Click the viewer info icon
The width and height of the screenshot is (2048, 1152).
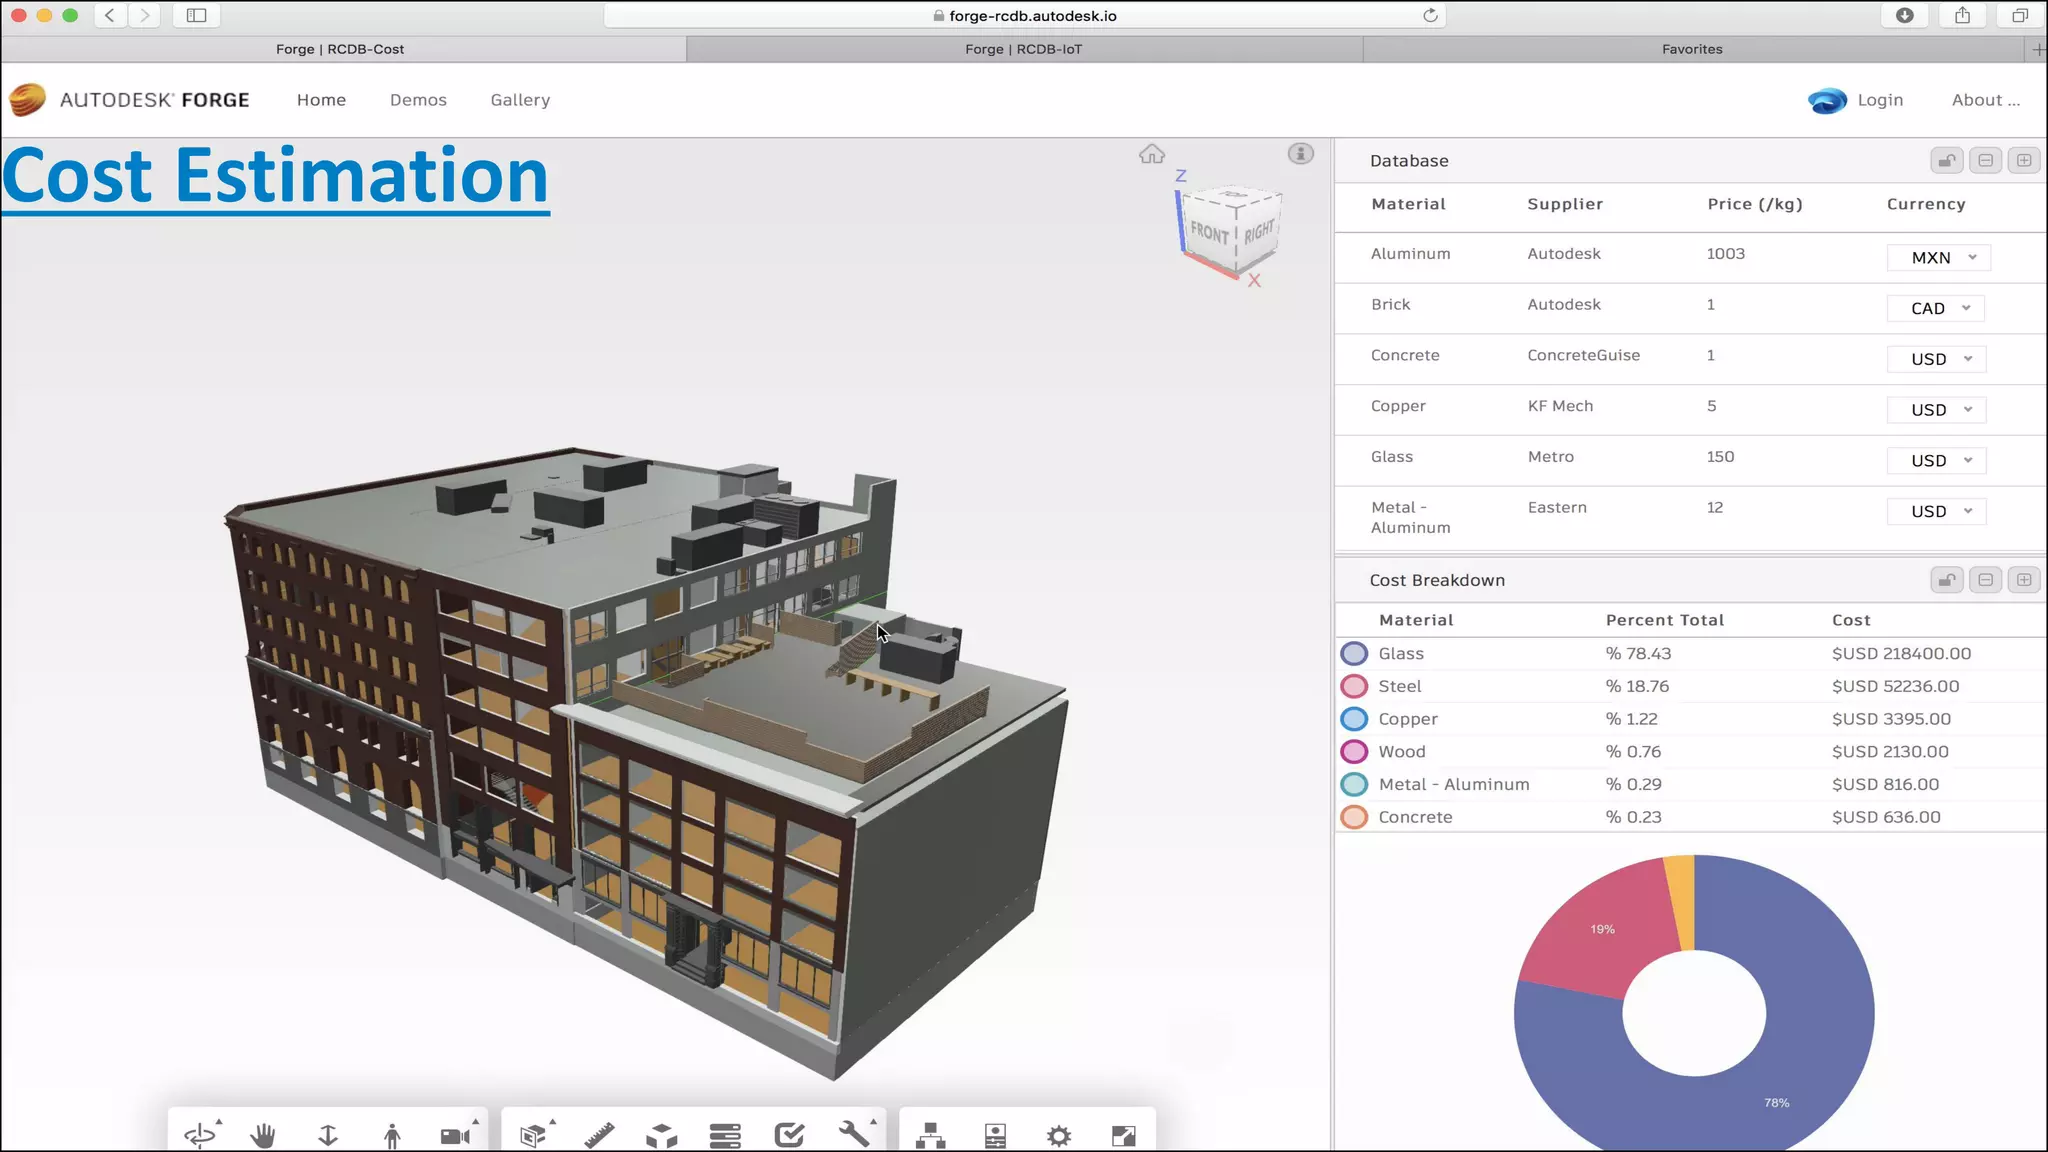[1300, 153]
